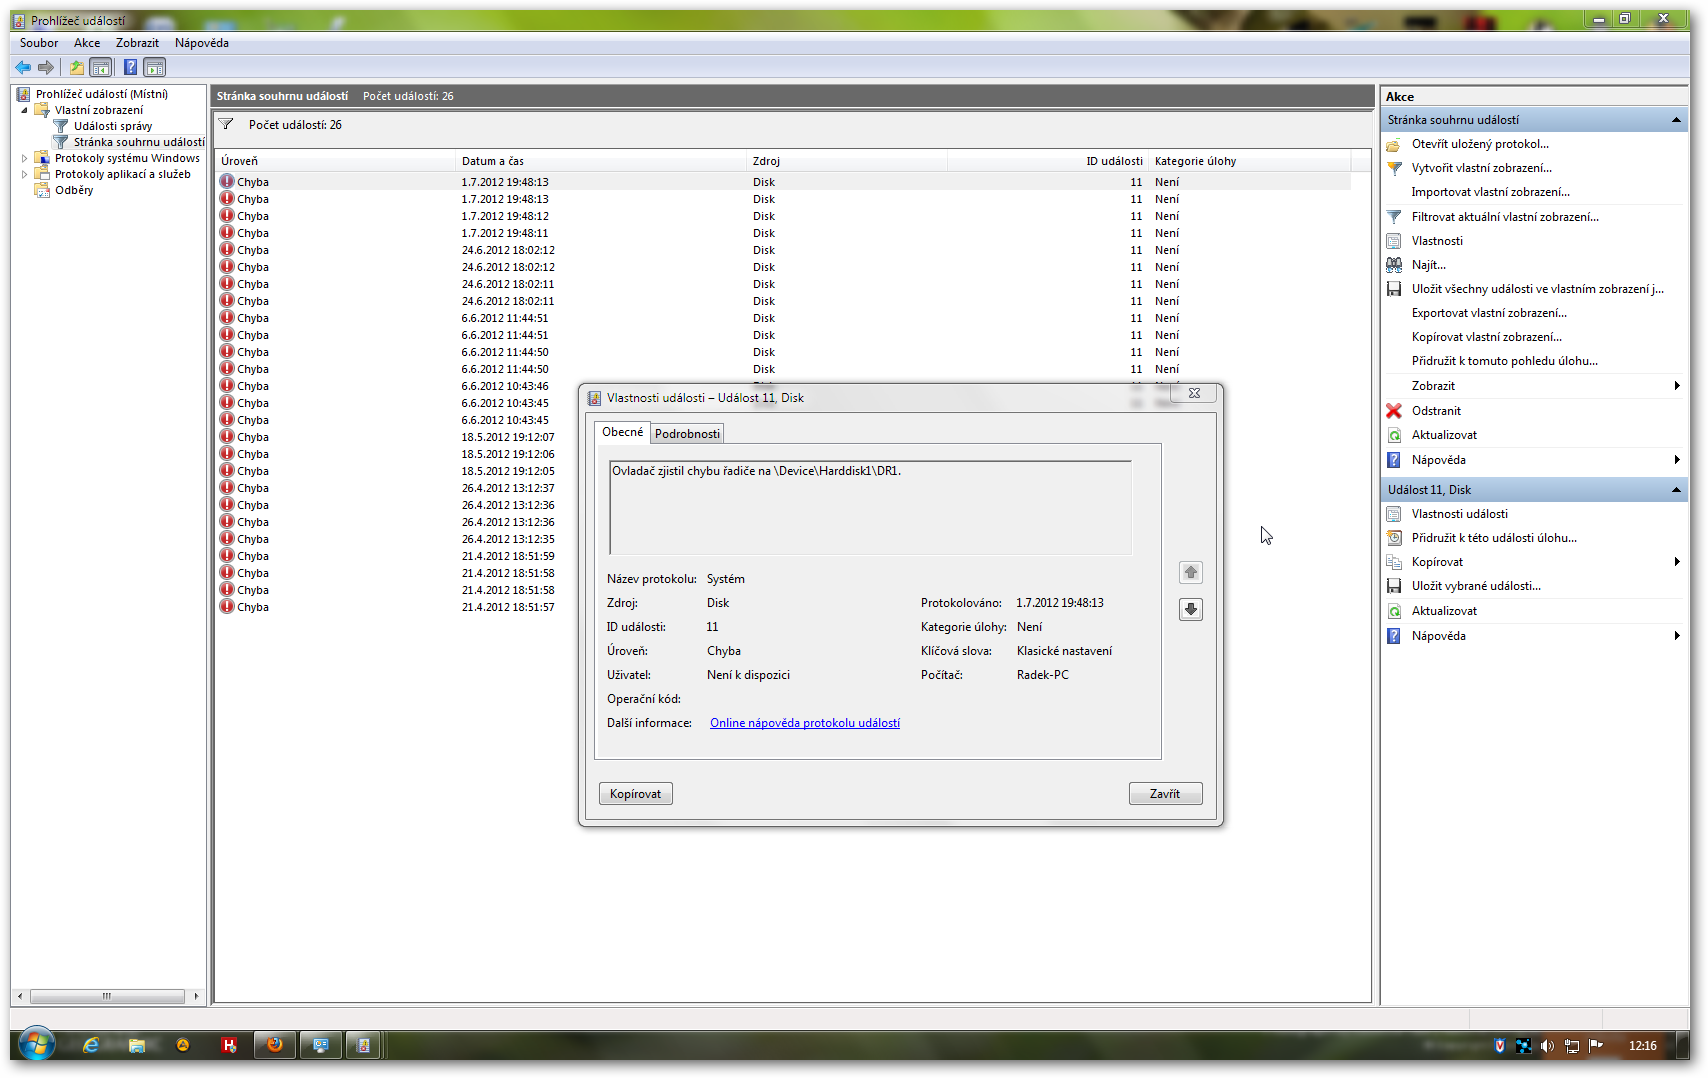Open the 'Zobrazit' submenu arrow in Akce pane

1677,386
